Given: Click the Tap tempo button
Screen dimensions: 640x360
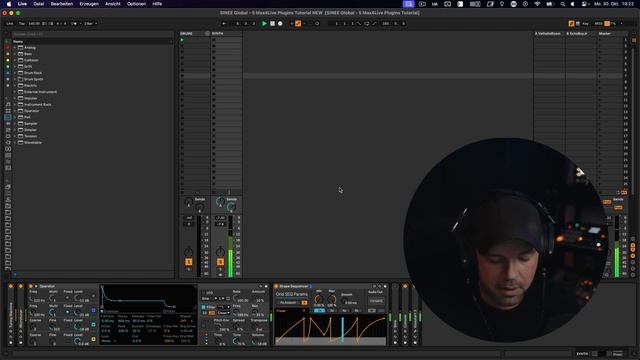Looking at the screenshot, I should click(22, 24).
